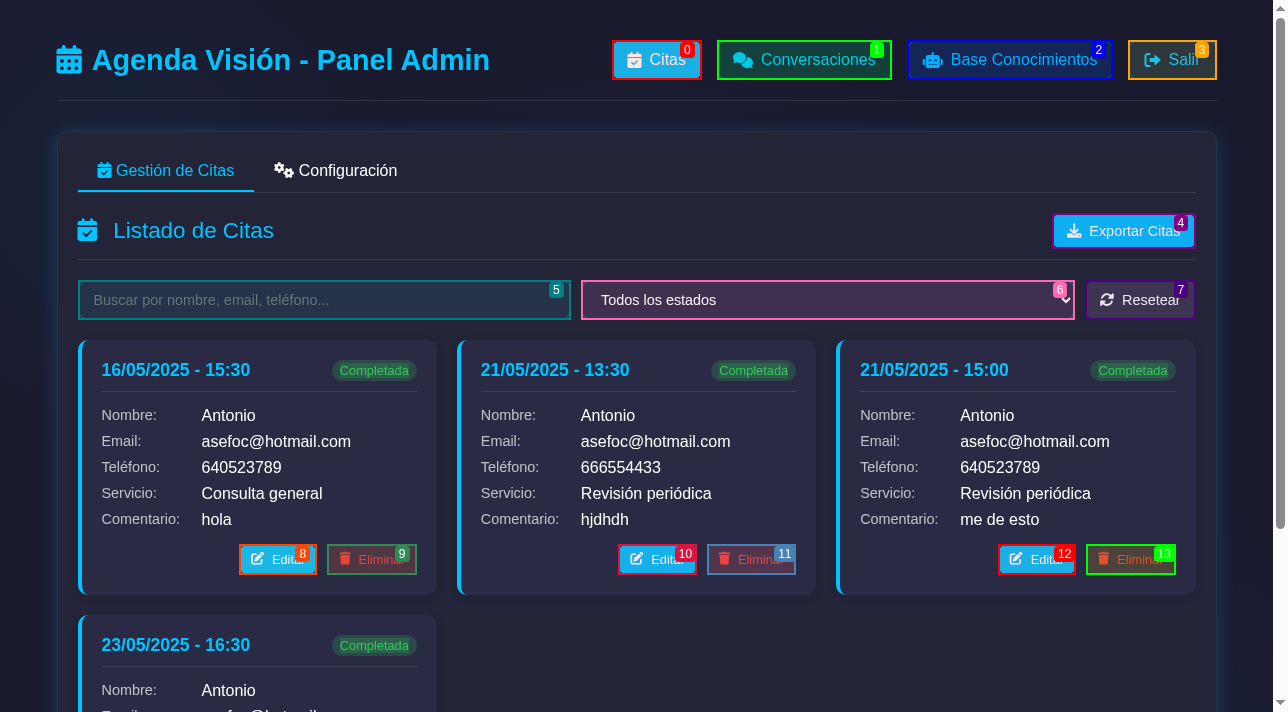Expand the Todos los estados dropdown
The width and height of the screenshot is (1288, 712).
pyautogui.click(x=827, y=300)
